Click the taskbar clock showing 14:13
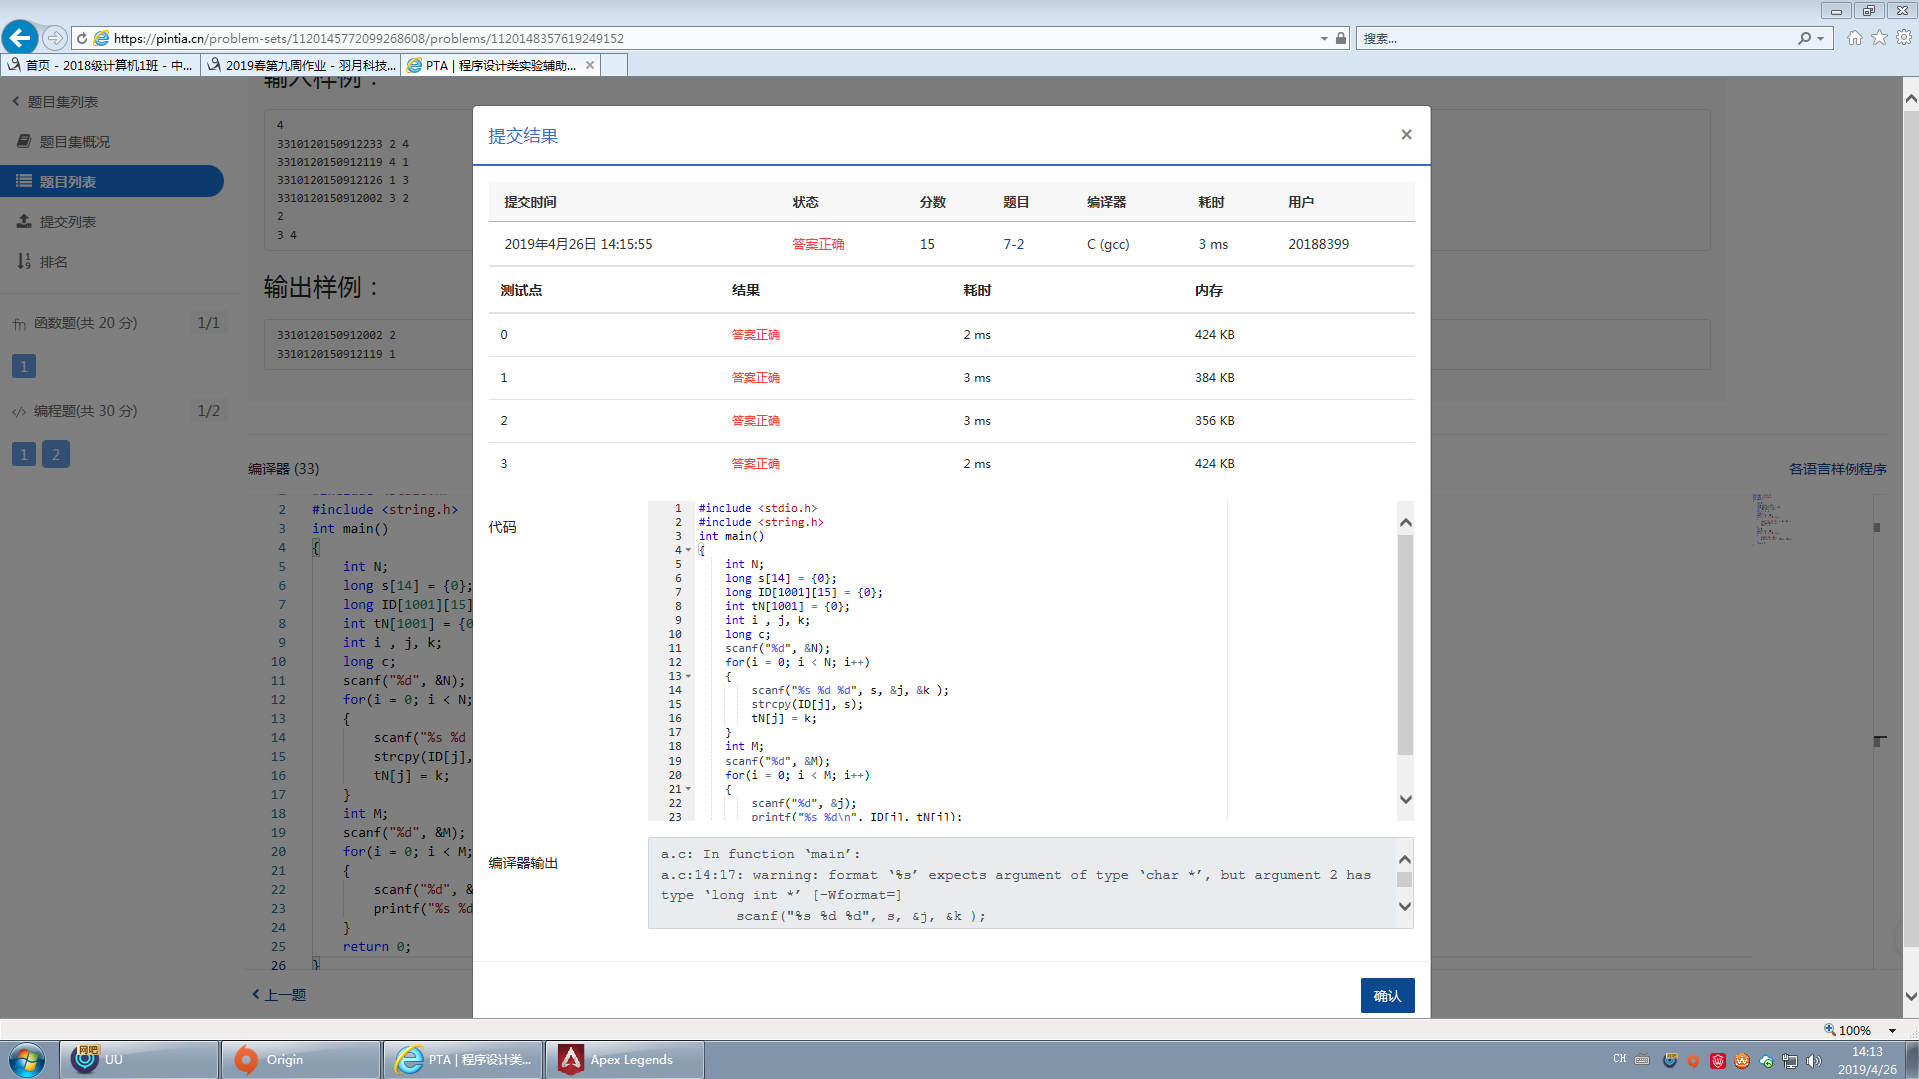The width and height of the screenshot is (1919, 1079). tap(1867, 1060)
